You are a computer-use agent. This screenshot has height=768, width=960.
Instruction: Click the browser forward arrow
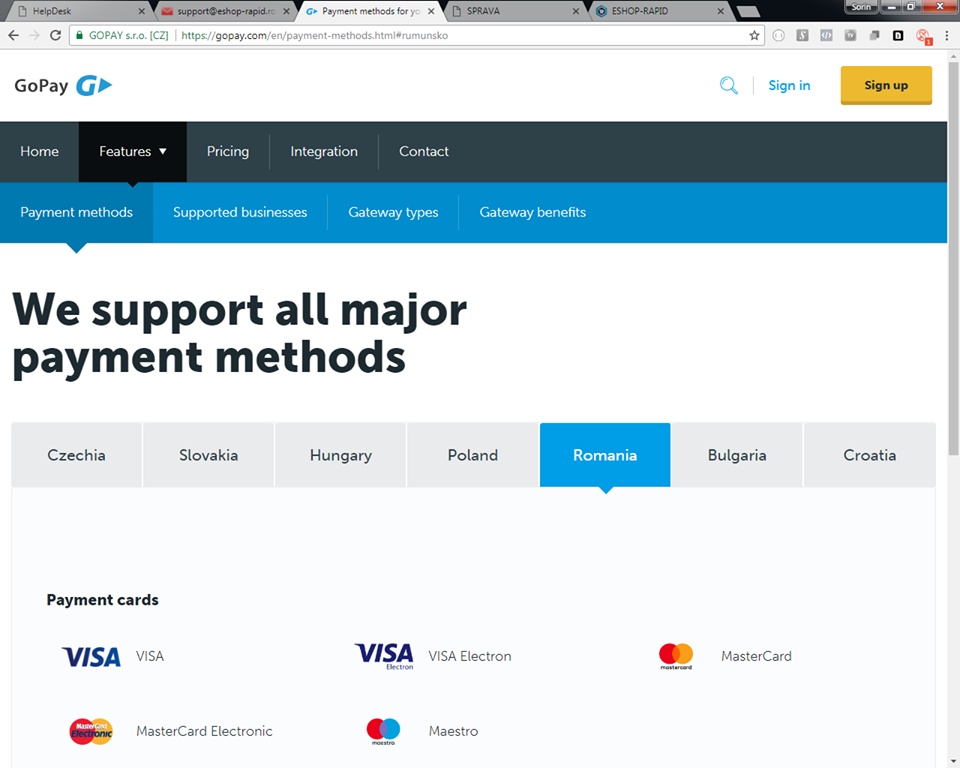pyautogui.click(x=34, y=36)
